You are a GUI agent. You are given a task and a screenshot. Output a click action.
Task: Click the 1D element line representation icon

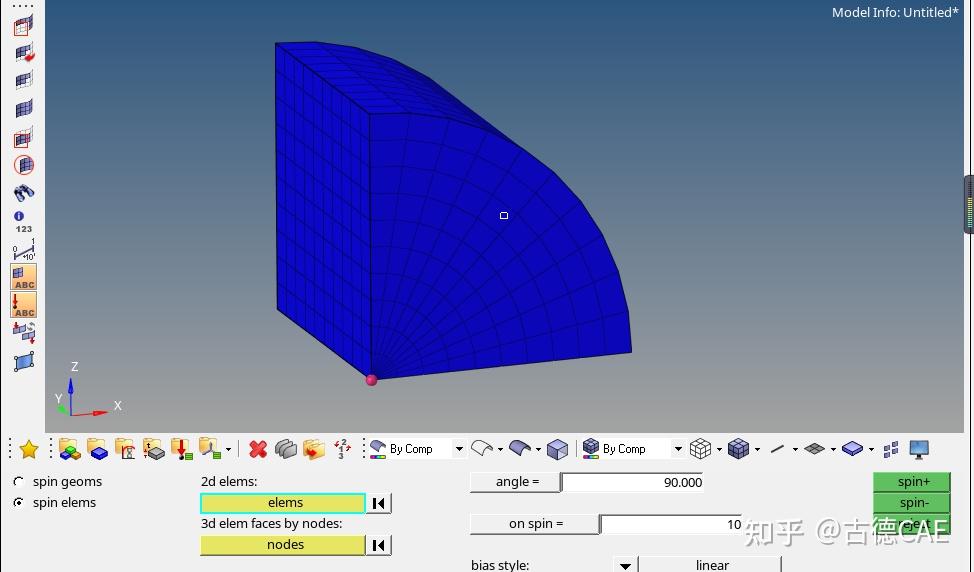click(778, 448)
